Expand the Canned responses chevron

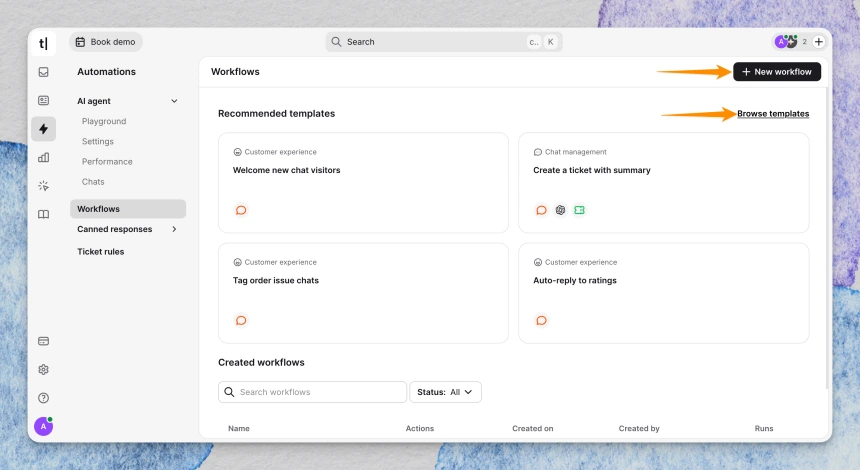pos(174,229)
